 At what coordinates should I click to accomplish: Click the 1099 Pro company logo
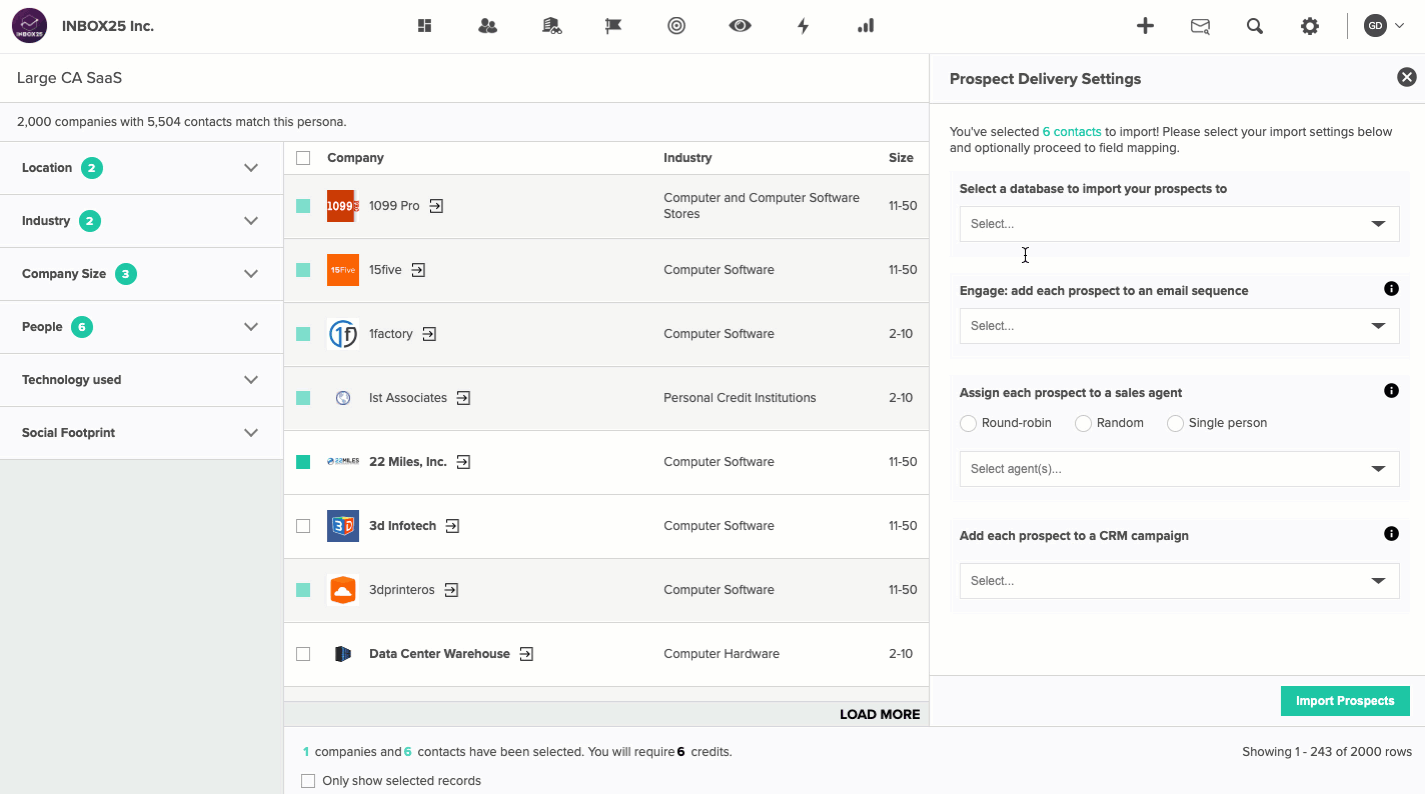pos(343,206)
